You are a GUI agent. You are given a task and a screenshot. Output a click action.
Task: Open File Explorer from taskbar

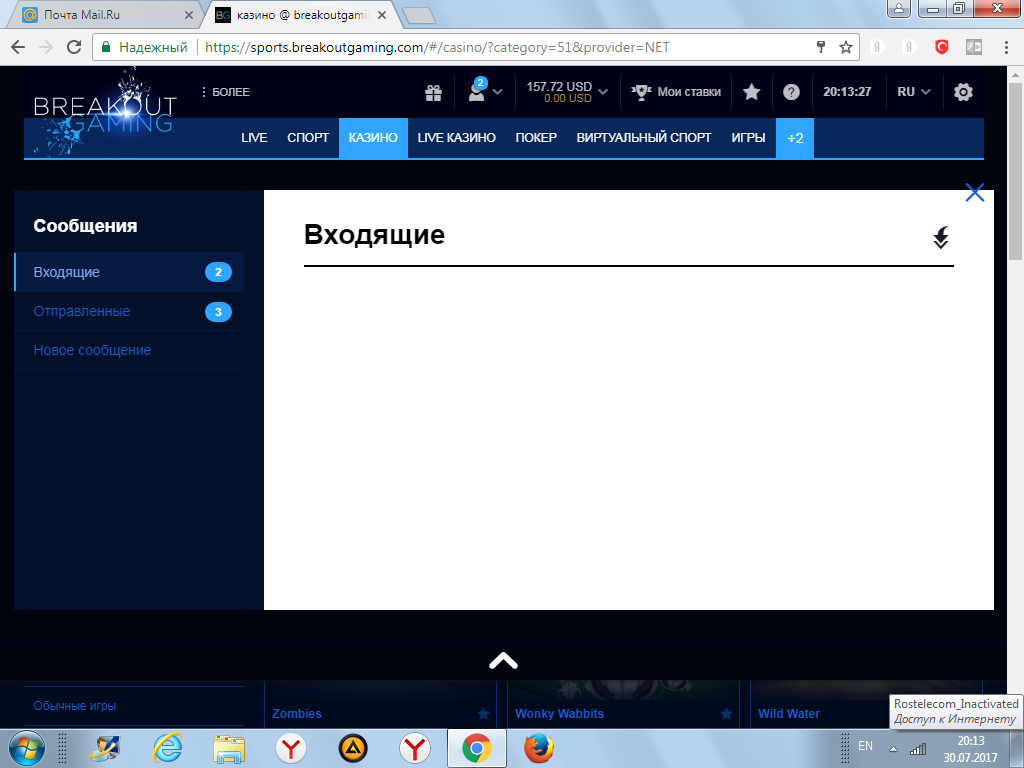pyautogui.click(x=229, y=748)
